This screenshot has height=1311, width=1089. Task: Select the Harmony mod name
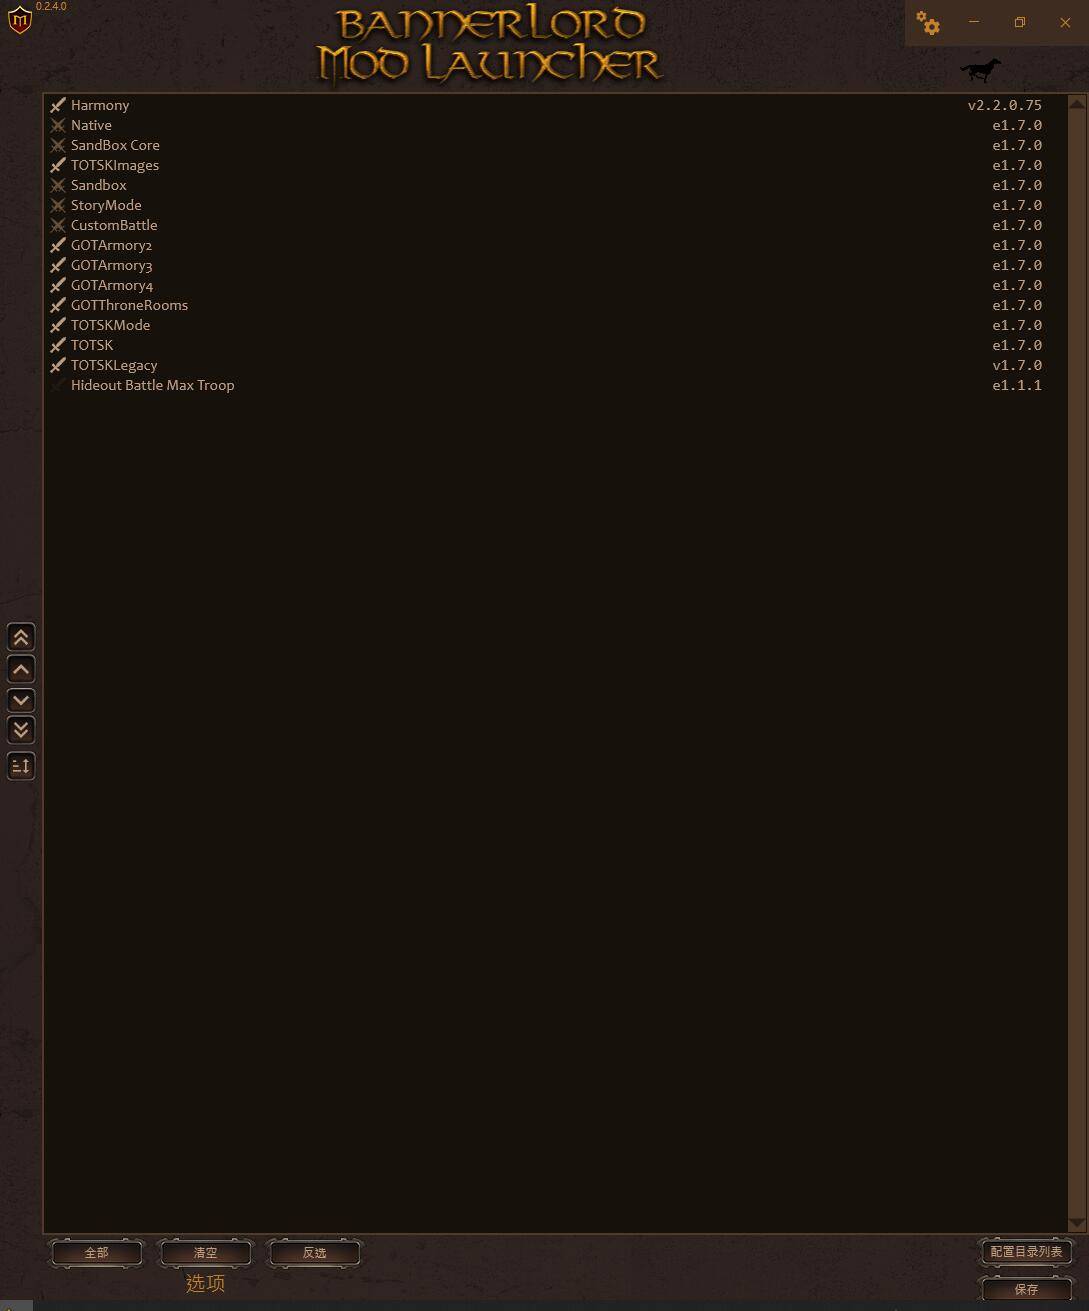[x=100, y=105]
